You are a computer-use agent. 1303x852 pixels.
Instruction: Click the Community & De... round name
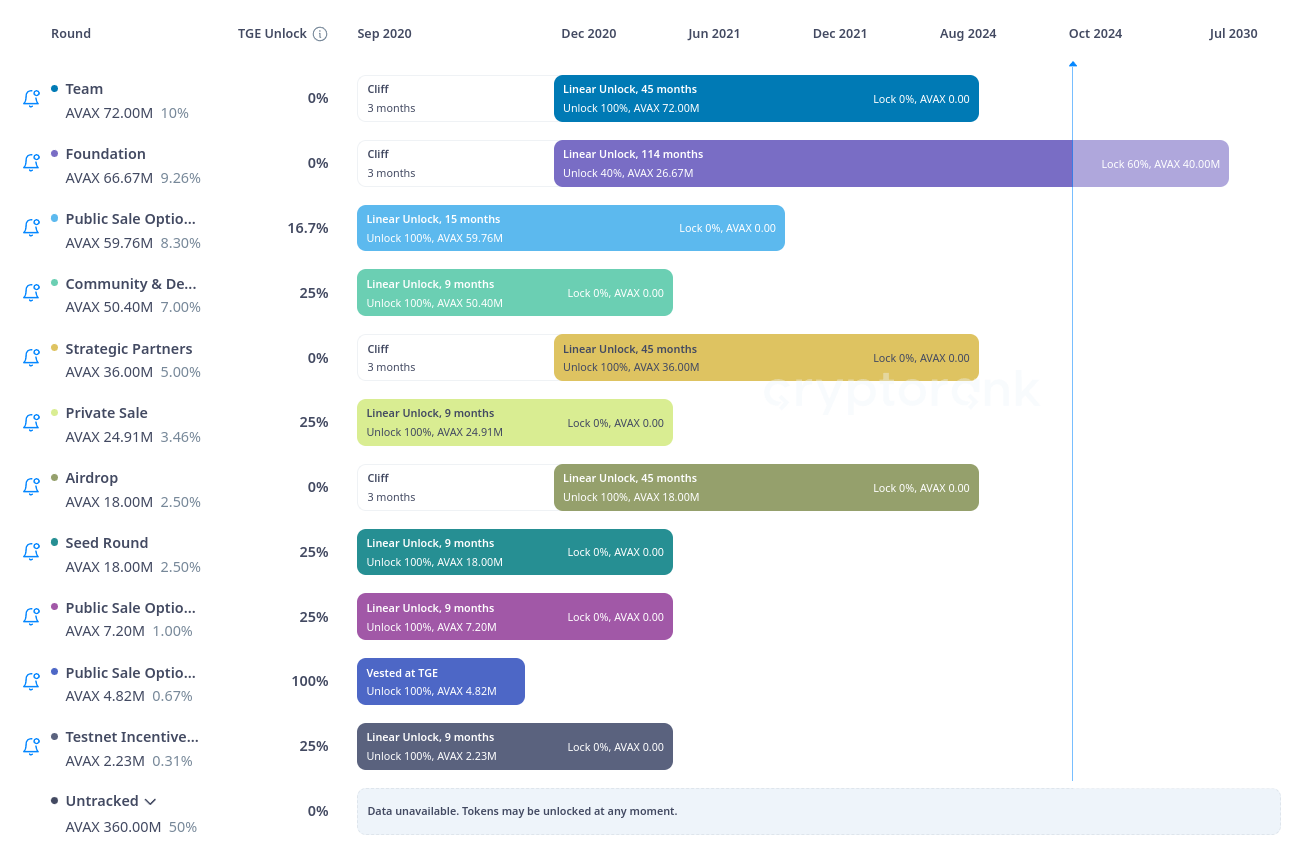point(131,284)
